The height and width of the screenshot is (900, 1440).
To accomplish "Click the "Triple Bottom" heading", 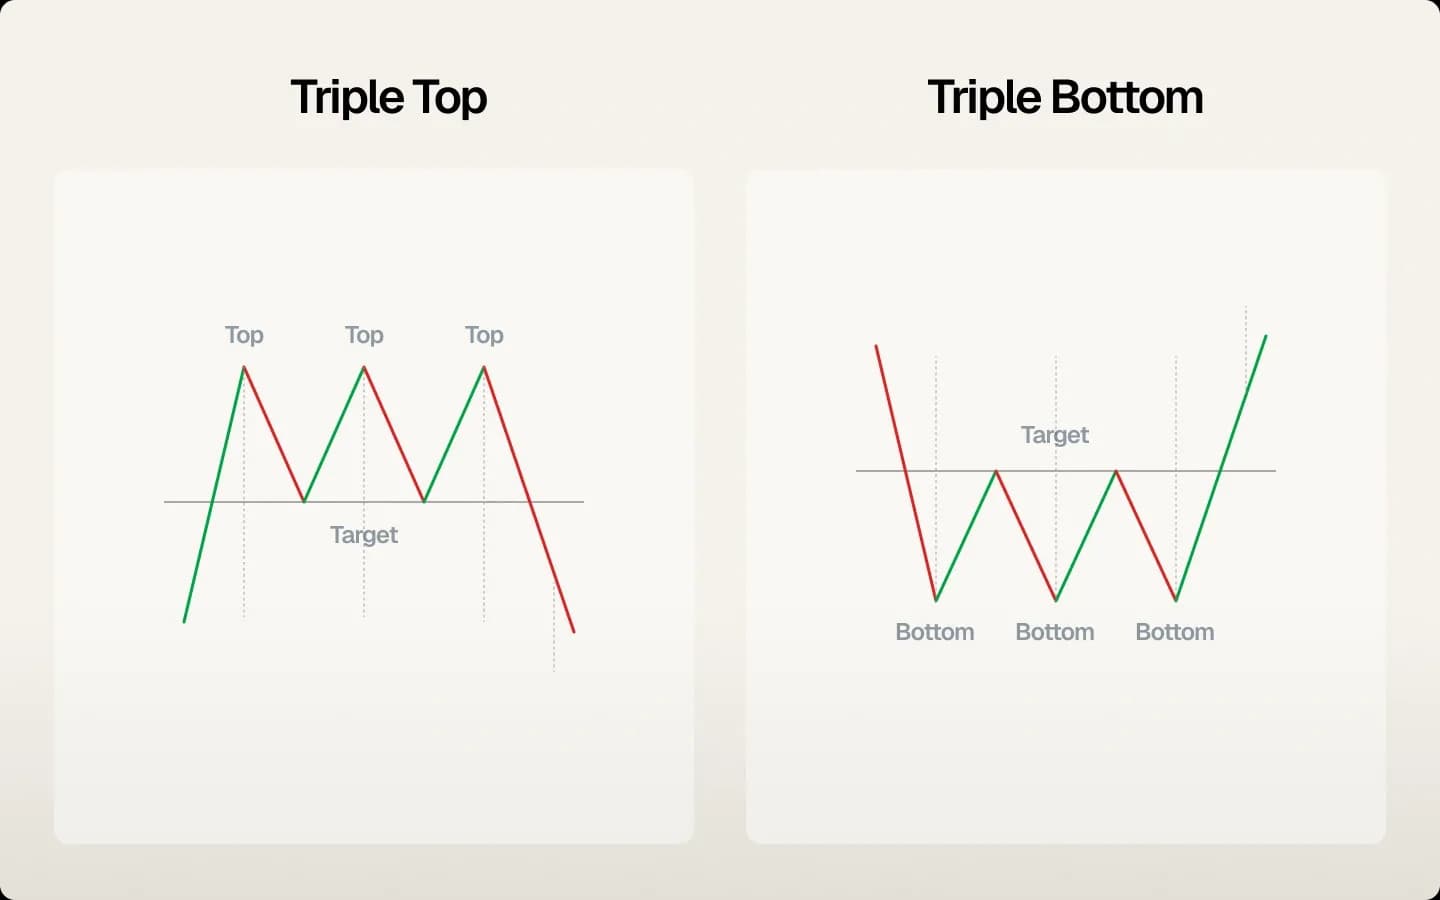I will click(1065, 98).
